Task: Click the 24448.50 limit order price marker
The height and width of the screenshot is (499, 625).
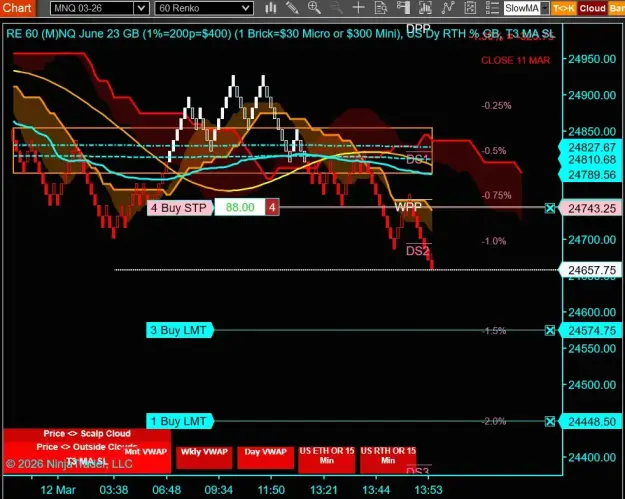Action: click(x=592, y=421)
